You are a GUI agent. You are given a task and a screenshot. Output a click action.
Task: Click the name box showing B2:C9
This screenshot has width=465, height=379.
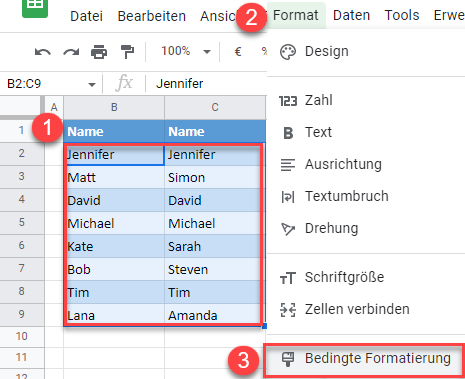click(51, 83)
